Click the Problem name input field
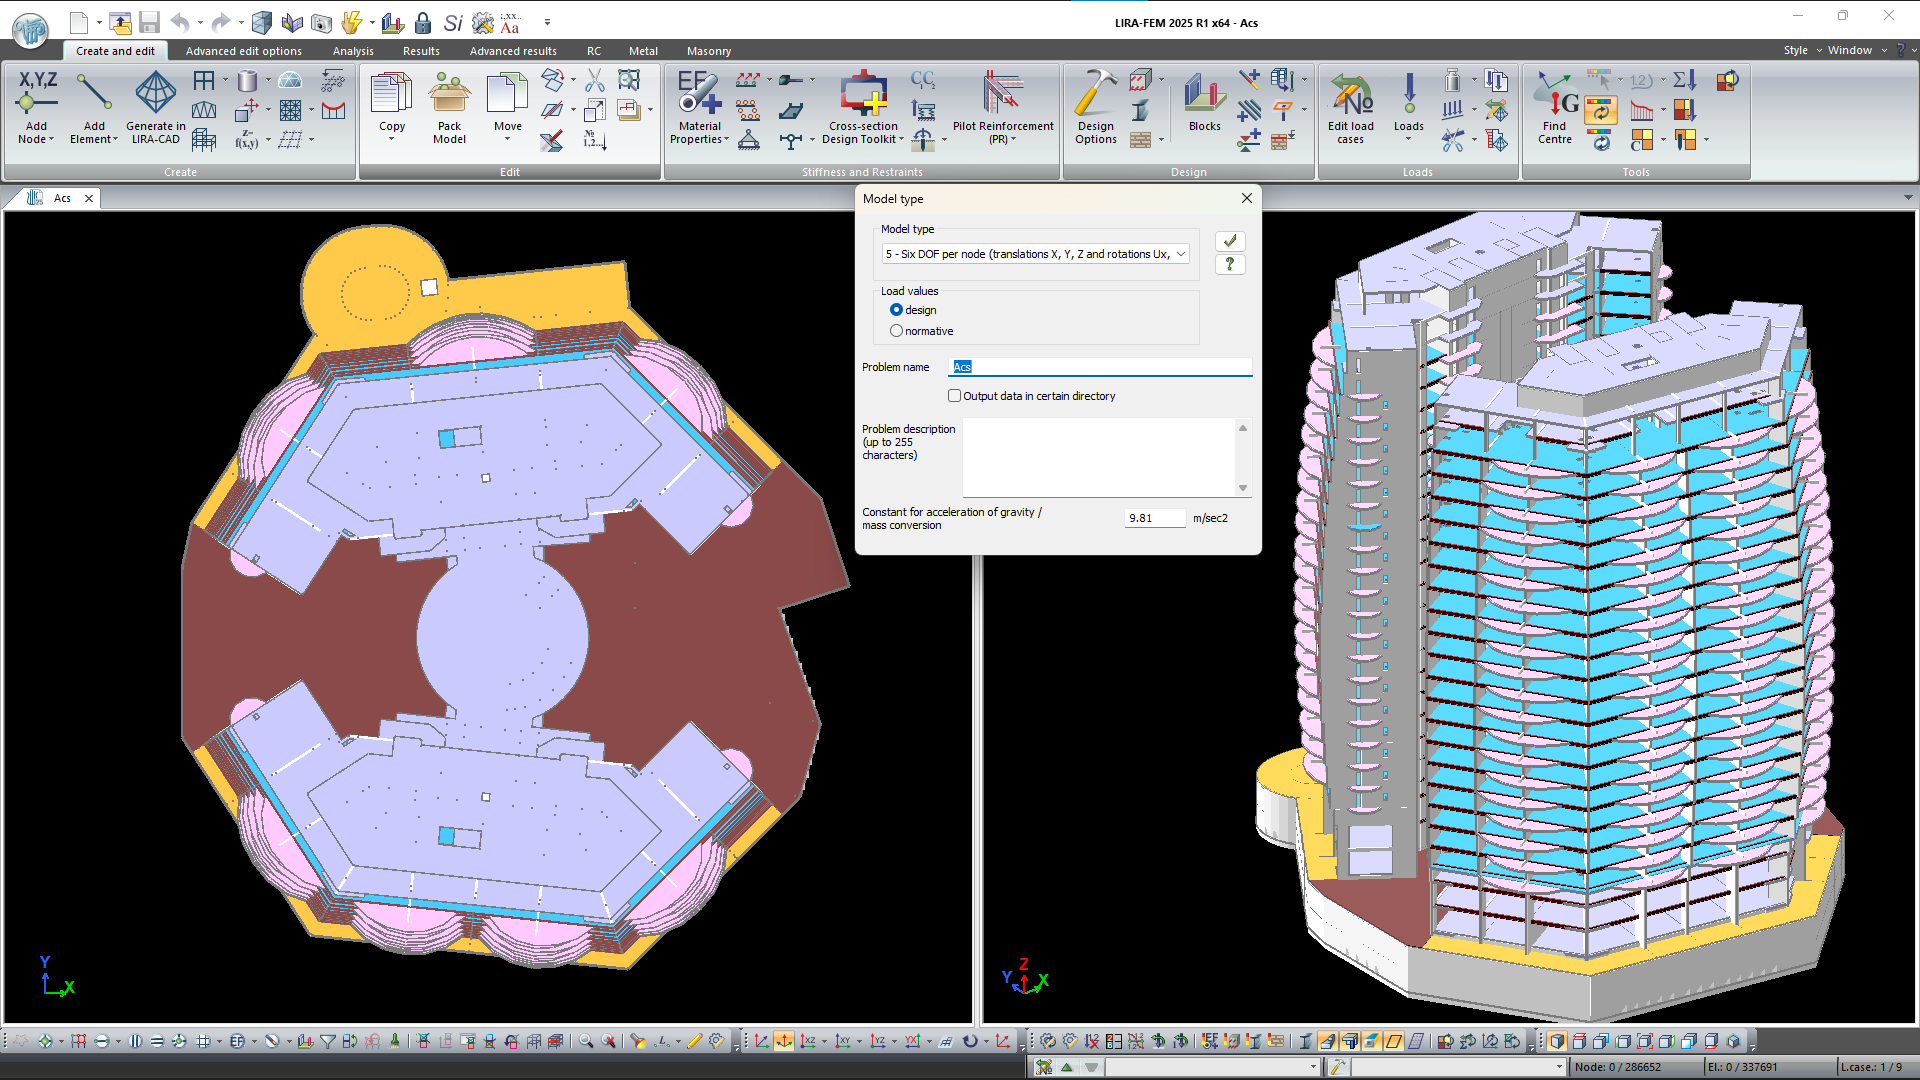This screenshot has height=1080, width=1920. pos(1100,367)
